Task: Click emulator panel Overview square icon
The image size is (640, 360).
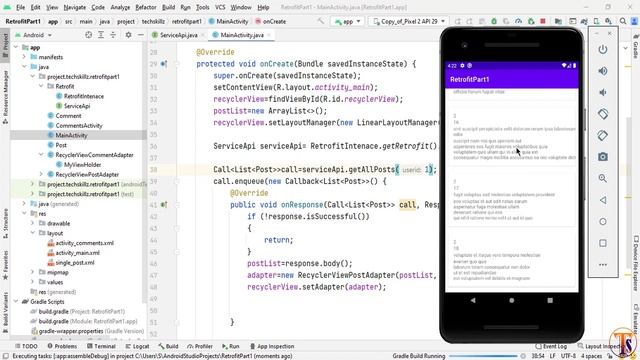Action: point(602,243)
